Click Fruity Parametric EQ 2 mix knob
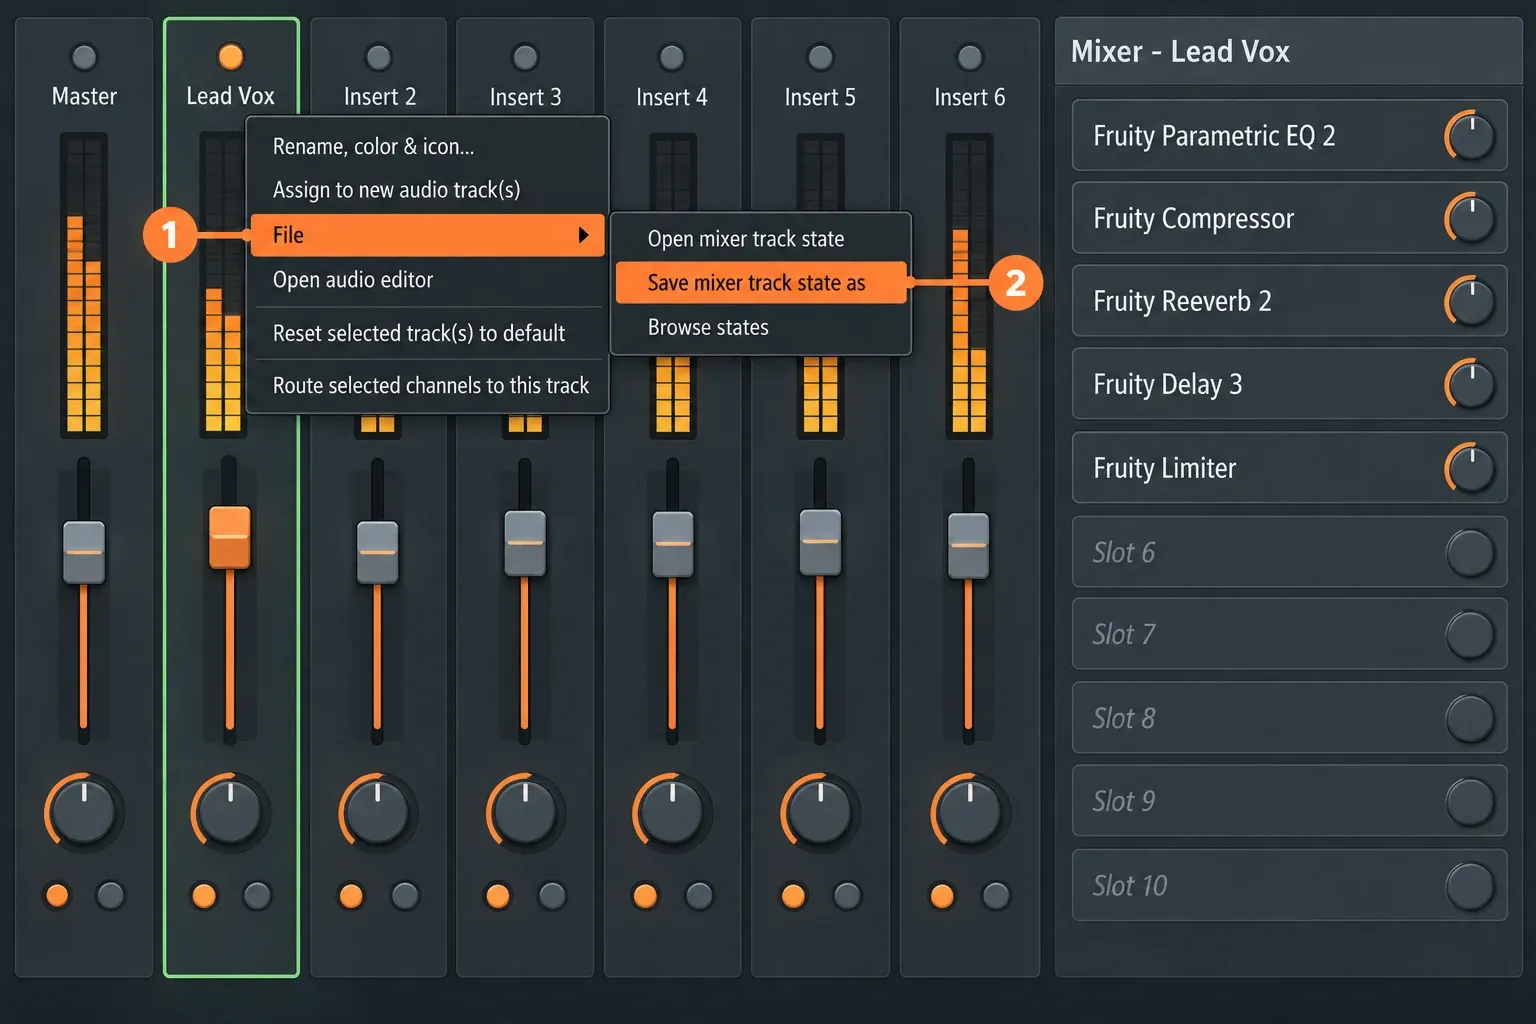1536x1024 pixels. pyautogui.click(x=1471, y=136)
